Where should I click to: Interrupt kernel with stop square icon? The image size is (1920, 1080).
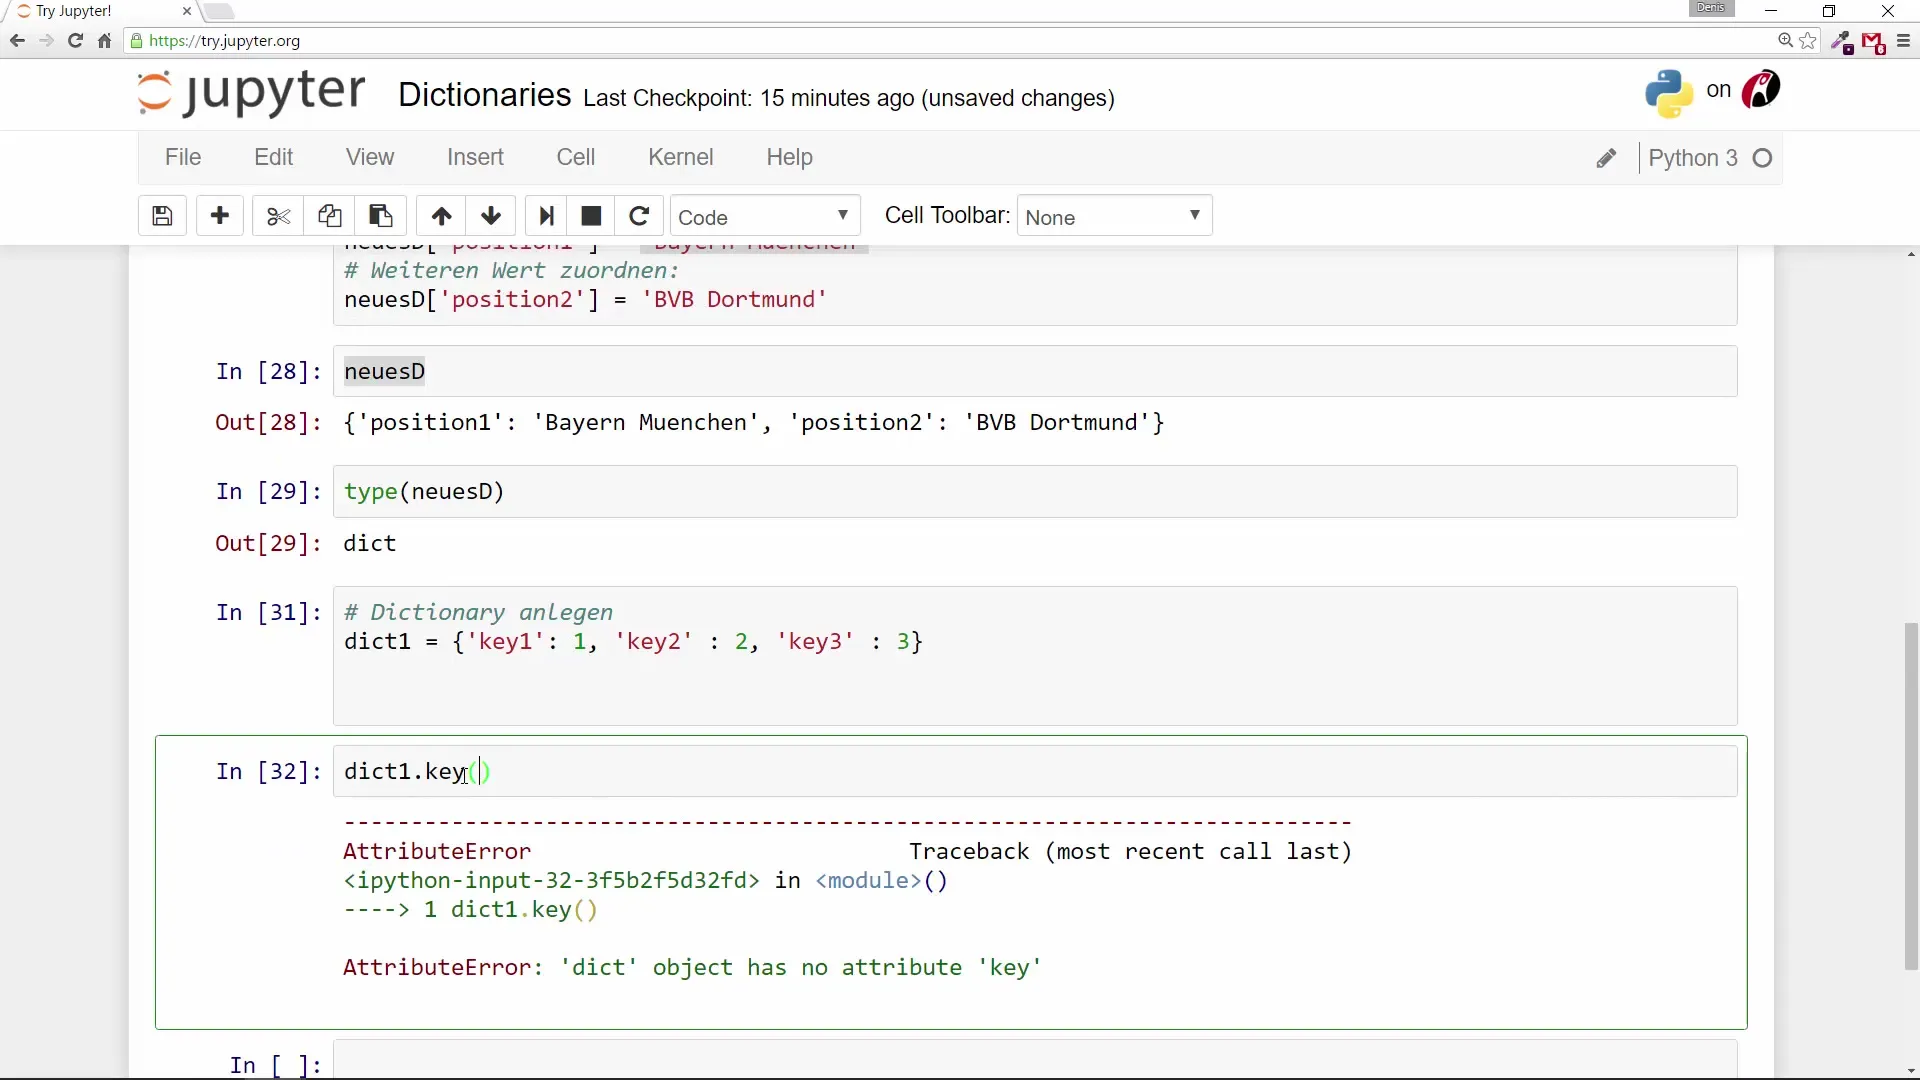tap(591, 216)
